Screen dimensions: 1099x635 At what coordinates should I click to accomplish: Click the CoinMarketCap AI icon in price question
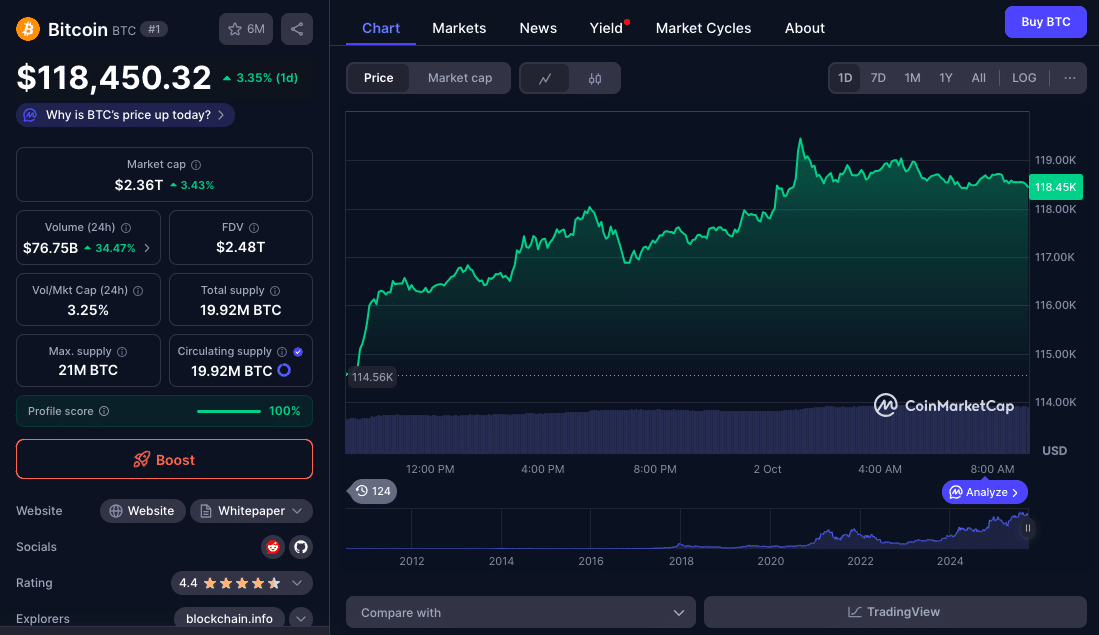[x=30, y=115]
